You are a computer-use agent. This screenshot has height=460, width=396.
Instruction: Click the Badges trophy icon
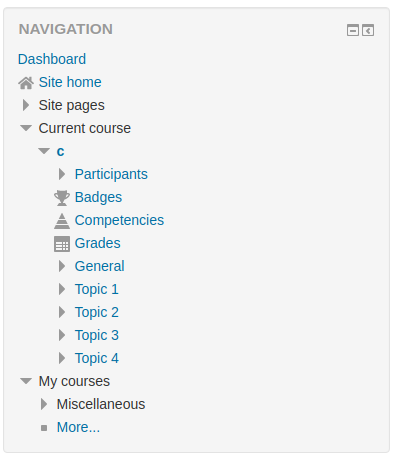(62, 198)
